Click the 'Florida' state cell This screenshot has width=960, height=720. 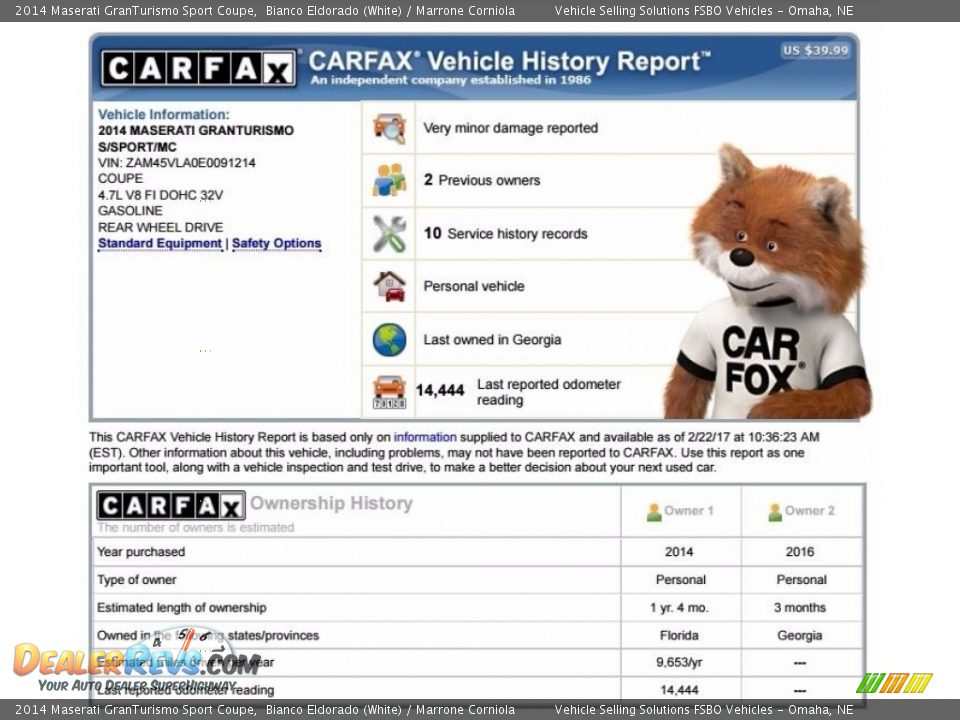[680, 636]
